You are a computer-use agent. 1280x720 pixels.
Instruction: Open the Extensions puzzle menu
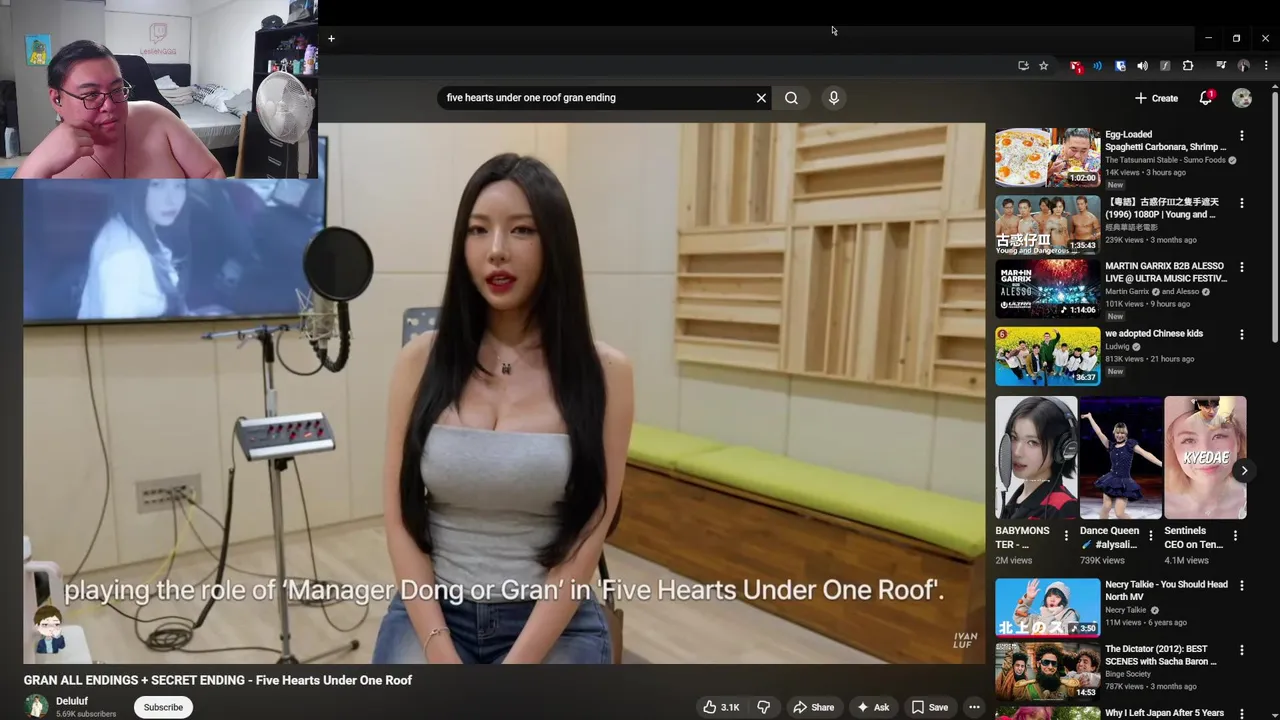click(1188, 66)
